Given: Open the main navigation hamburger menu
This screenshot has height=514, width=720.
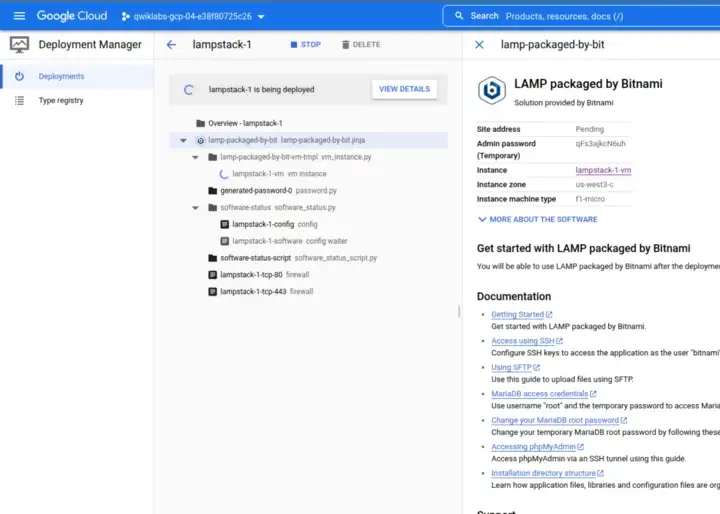Looking at the screenshot, I should [x=19, y=16].
